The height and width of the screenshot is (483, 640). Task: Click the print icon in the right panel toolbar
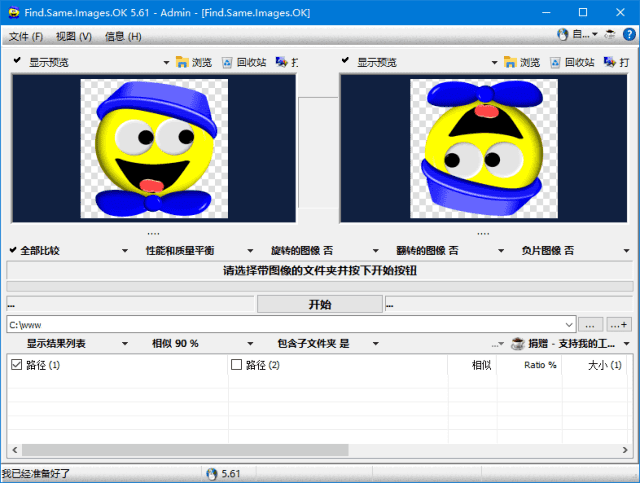tap(606, 62)
